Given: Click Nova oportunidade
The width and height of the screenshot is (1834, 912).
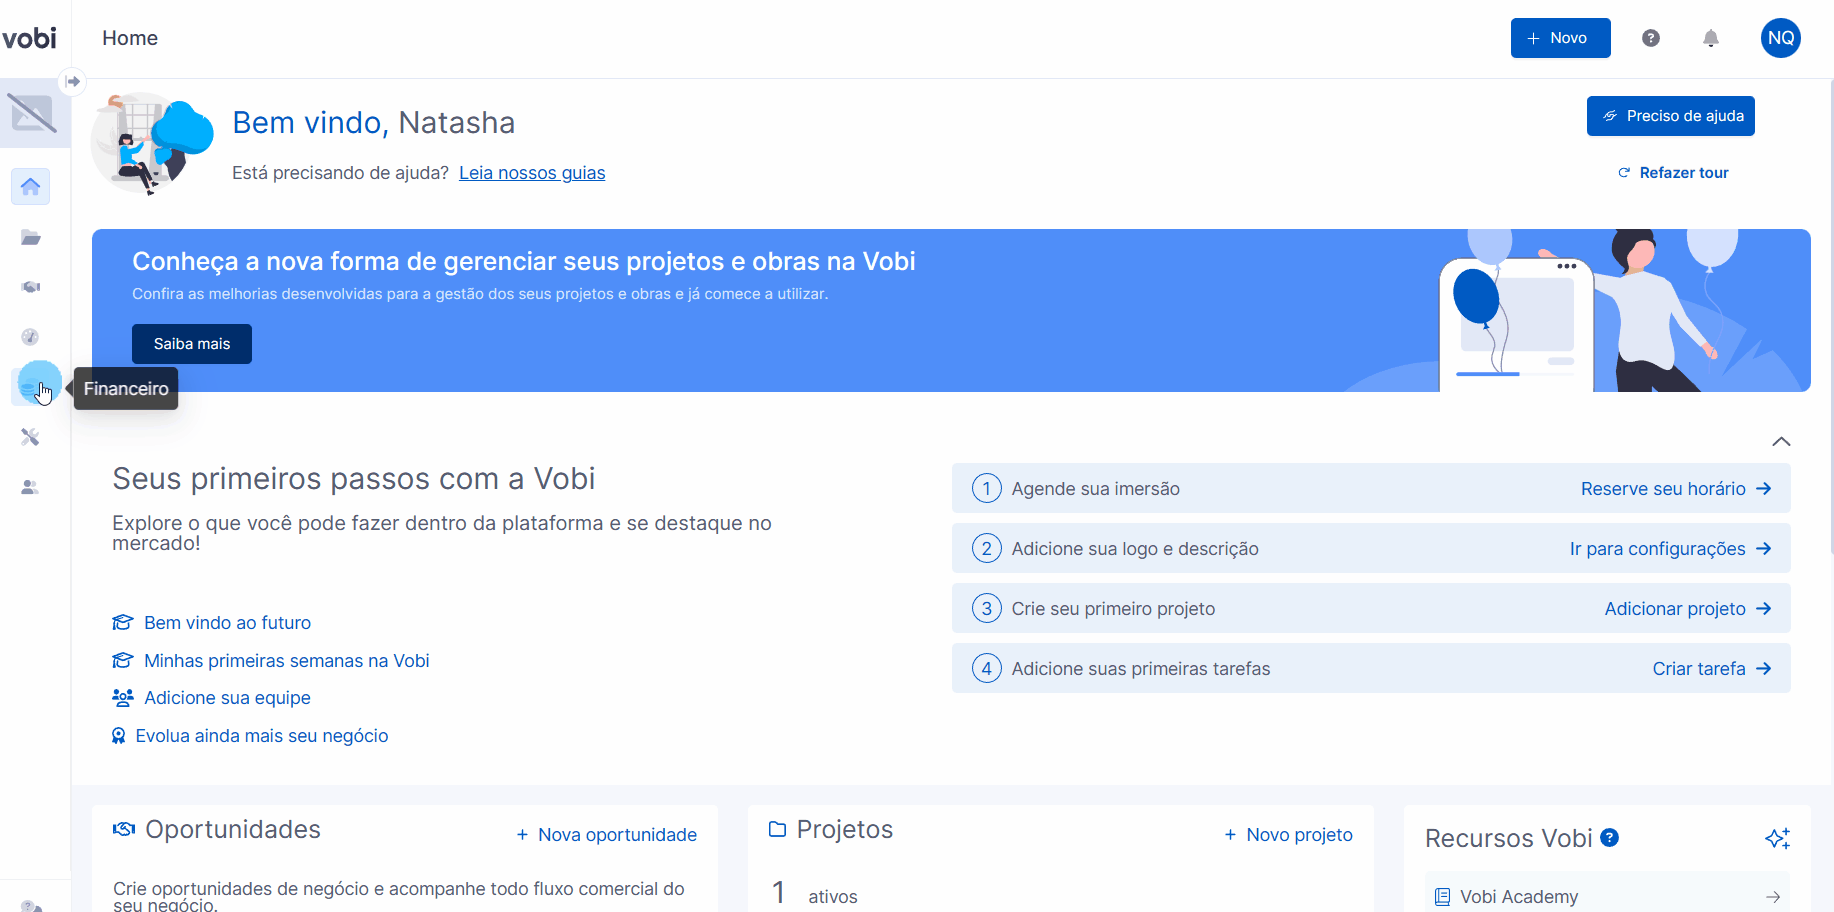Looking at the screenshot, I should point(606,835).
